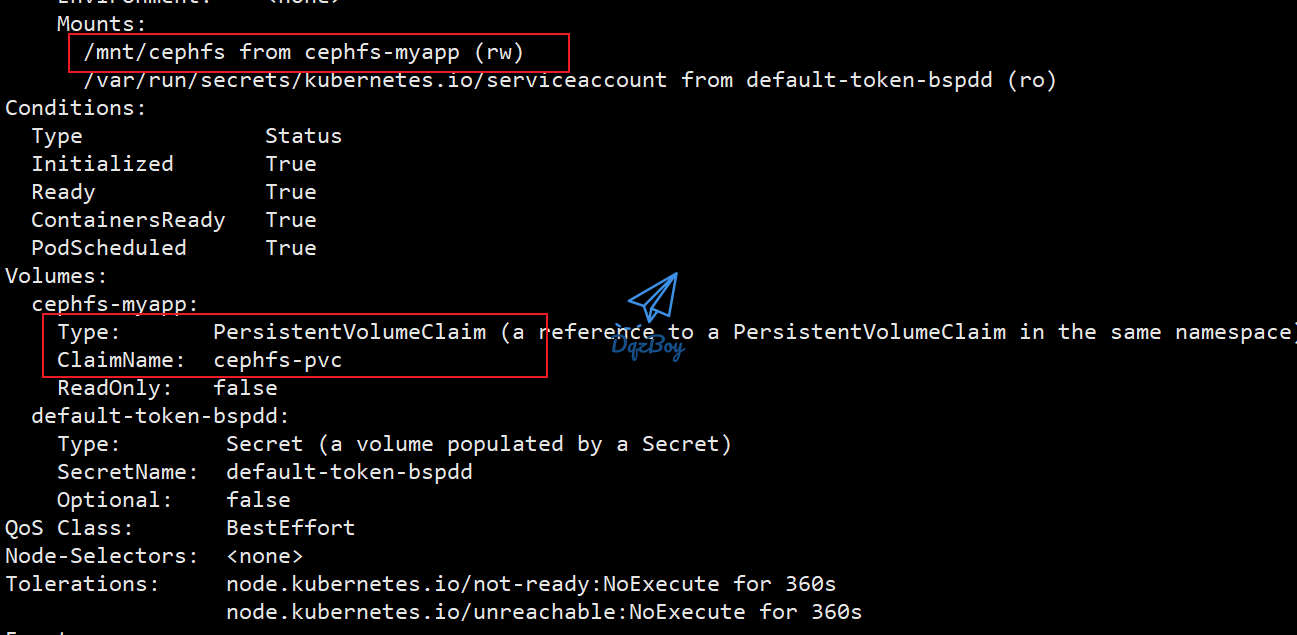
Task: Click the Node-Selectors none value
Action: pos(264,556)
